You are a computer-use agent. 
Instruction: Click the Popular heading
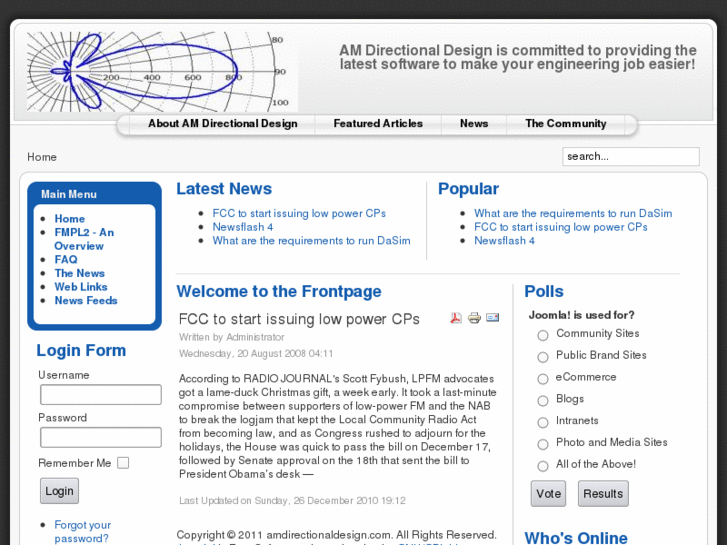pos(468,189)
